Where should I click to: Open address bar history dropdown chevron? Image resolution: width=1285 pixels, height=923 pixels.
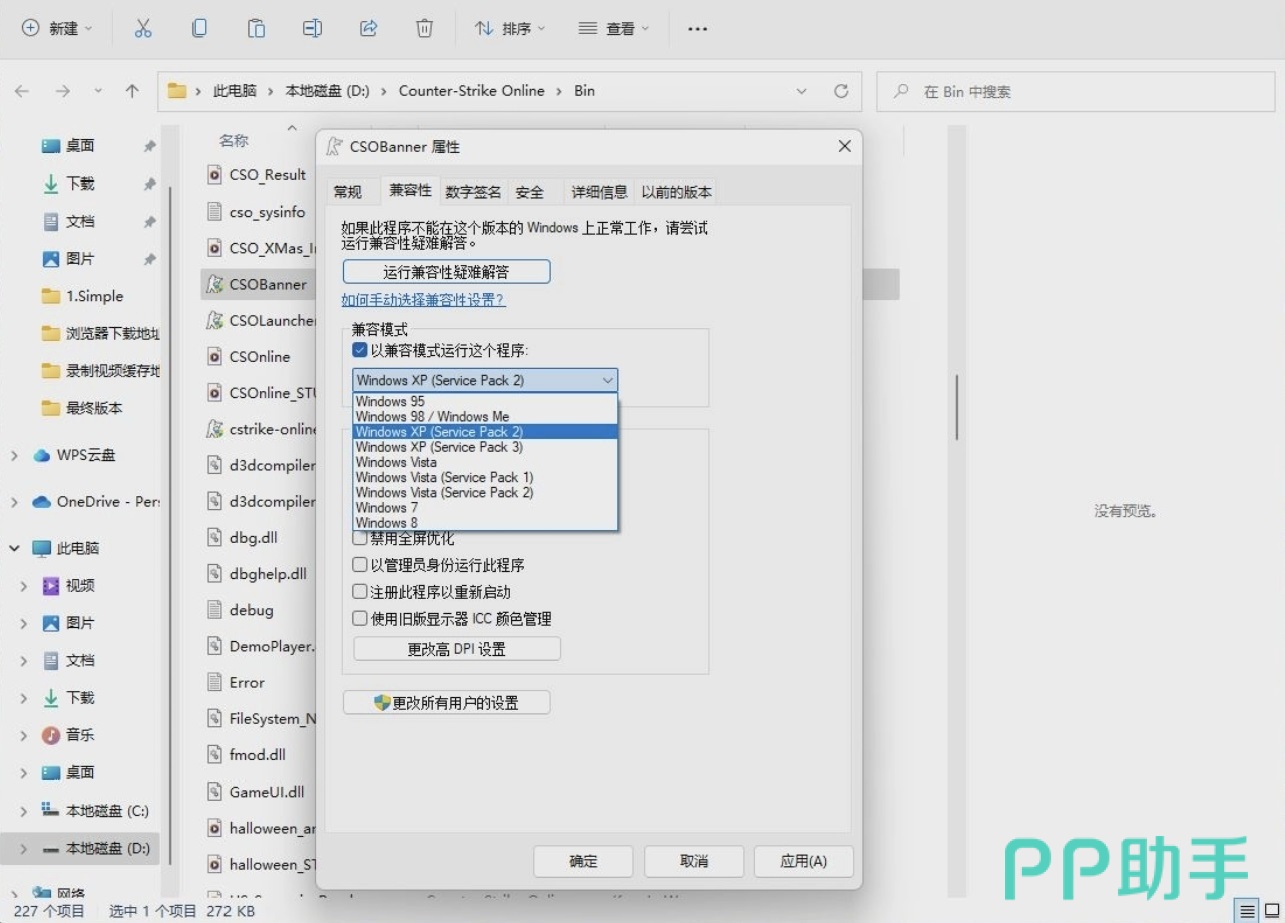tap(801, 91)
